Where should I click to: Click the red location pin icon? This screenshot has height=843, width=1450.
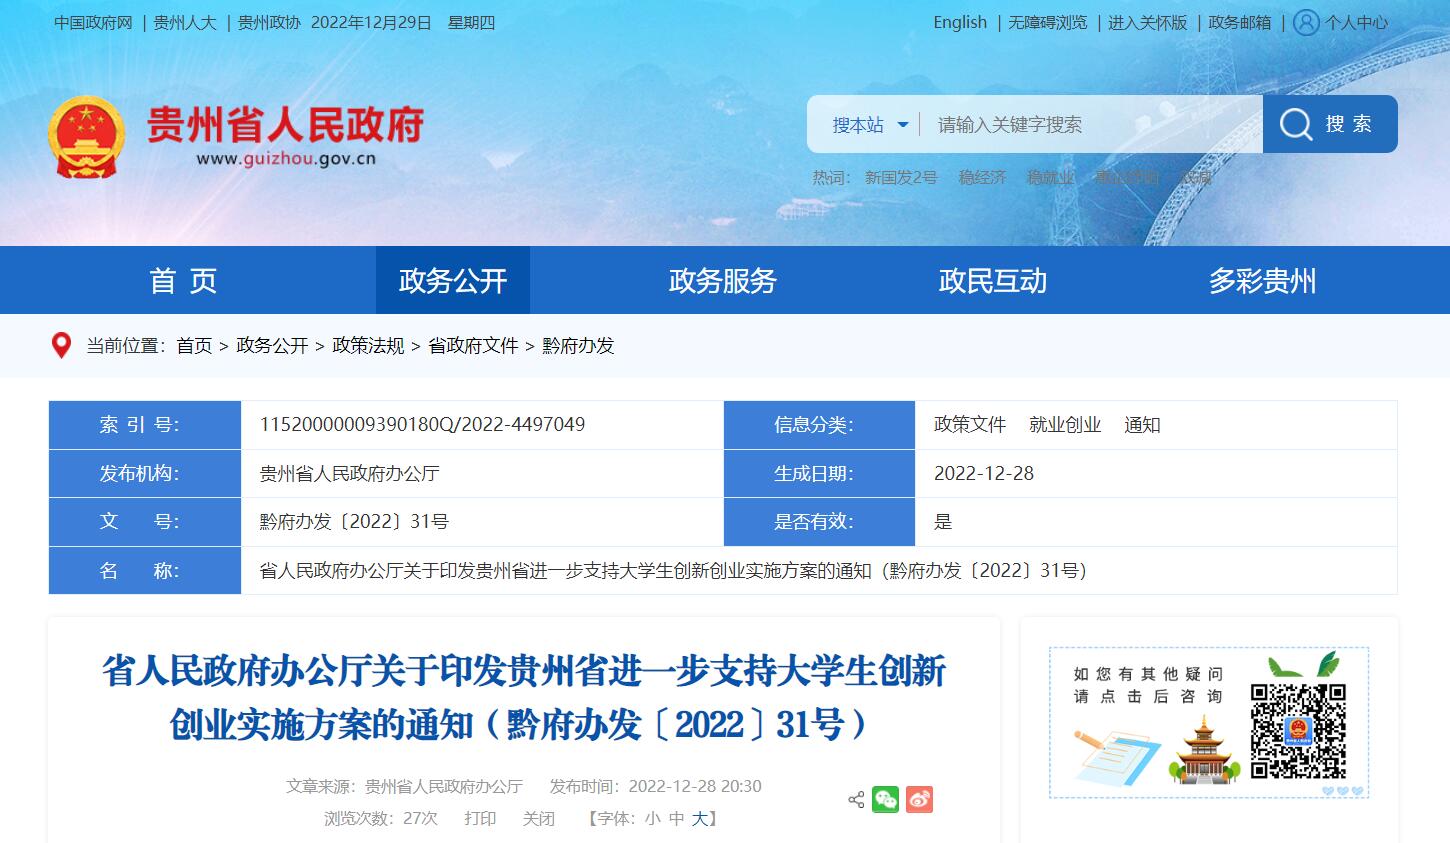click(61, 346)
